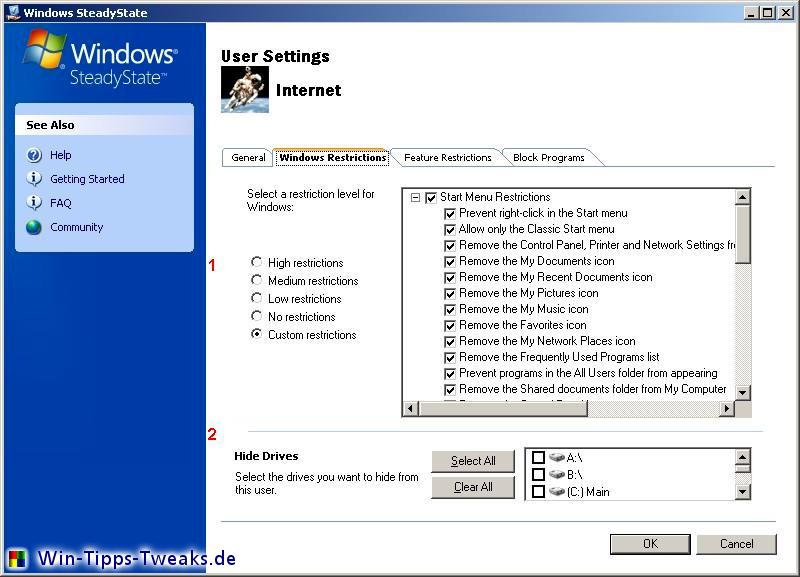The image size is (800, 577).
Task: Click the restrictions list vertical scrollbar thumb
Action: pos(742,234)
